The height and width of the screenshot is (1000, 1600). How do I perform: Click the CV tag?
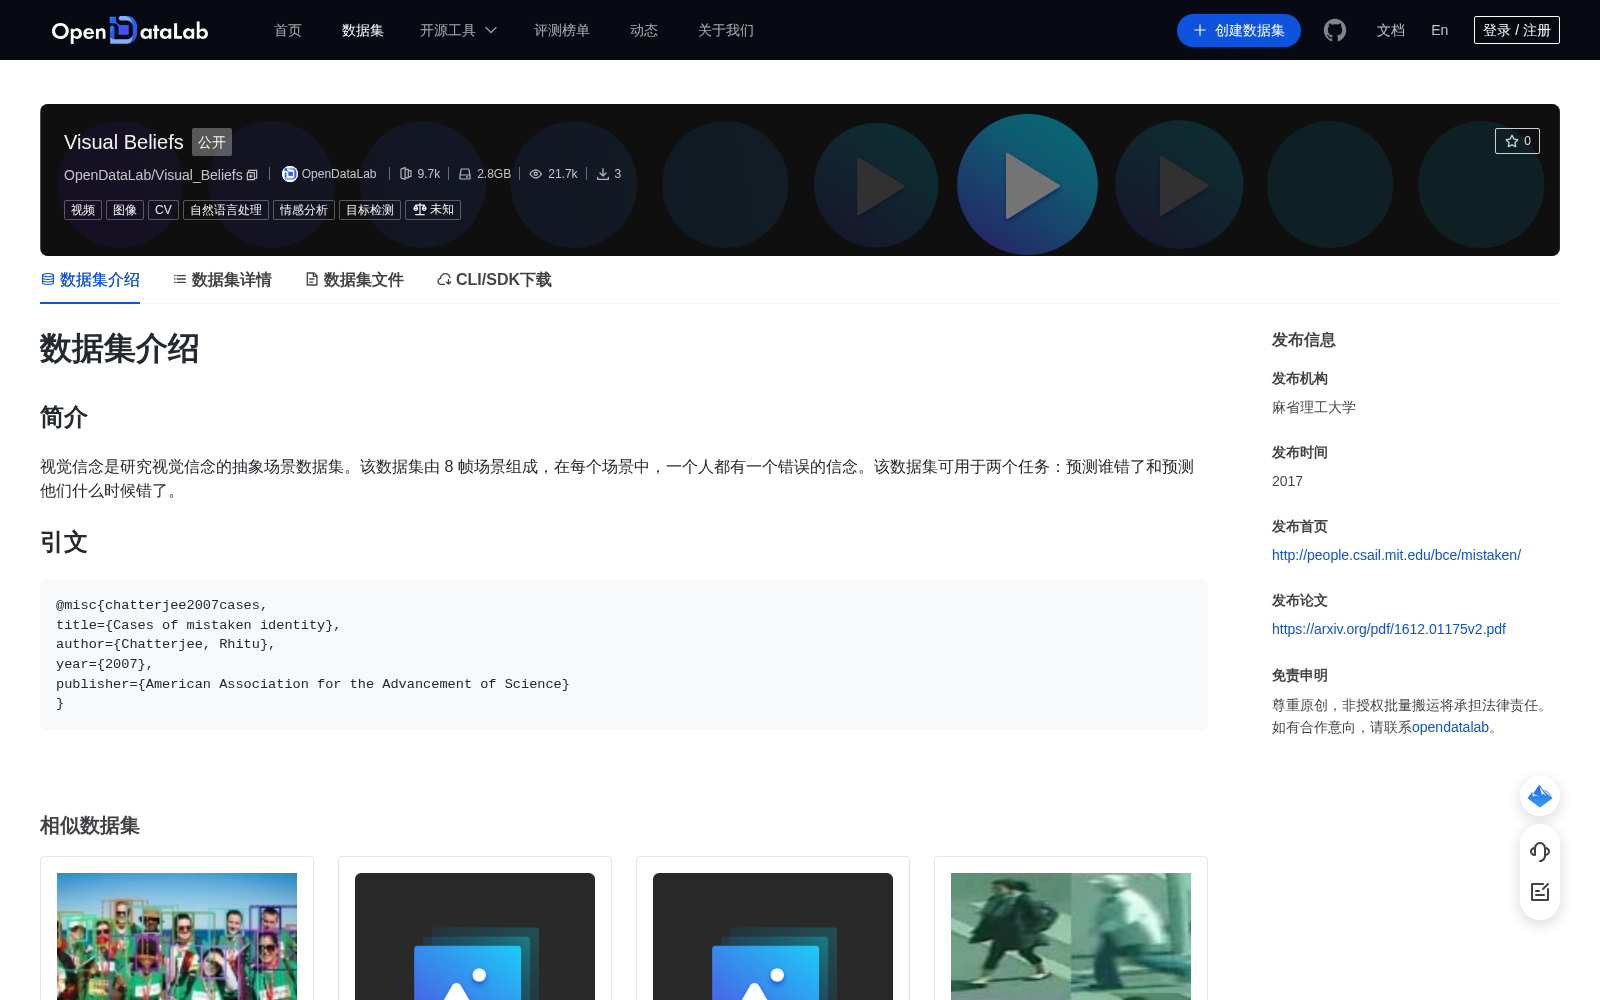pos(163,210)
